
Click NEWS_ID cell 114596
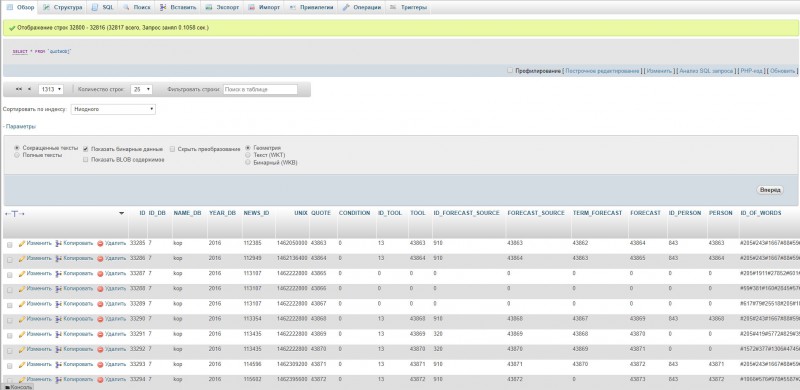click(252, 365)
